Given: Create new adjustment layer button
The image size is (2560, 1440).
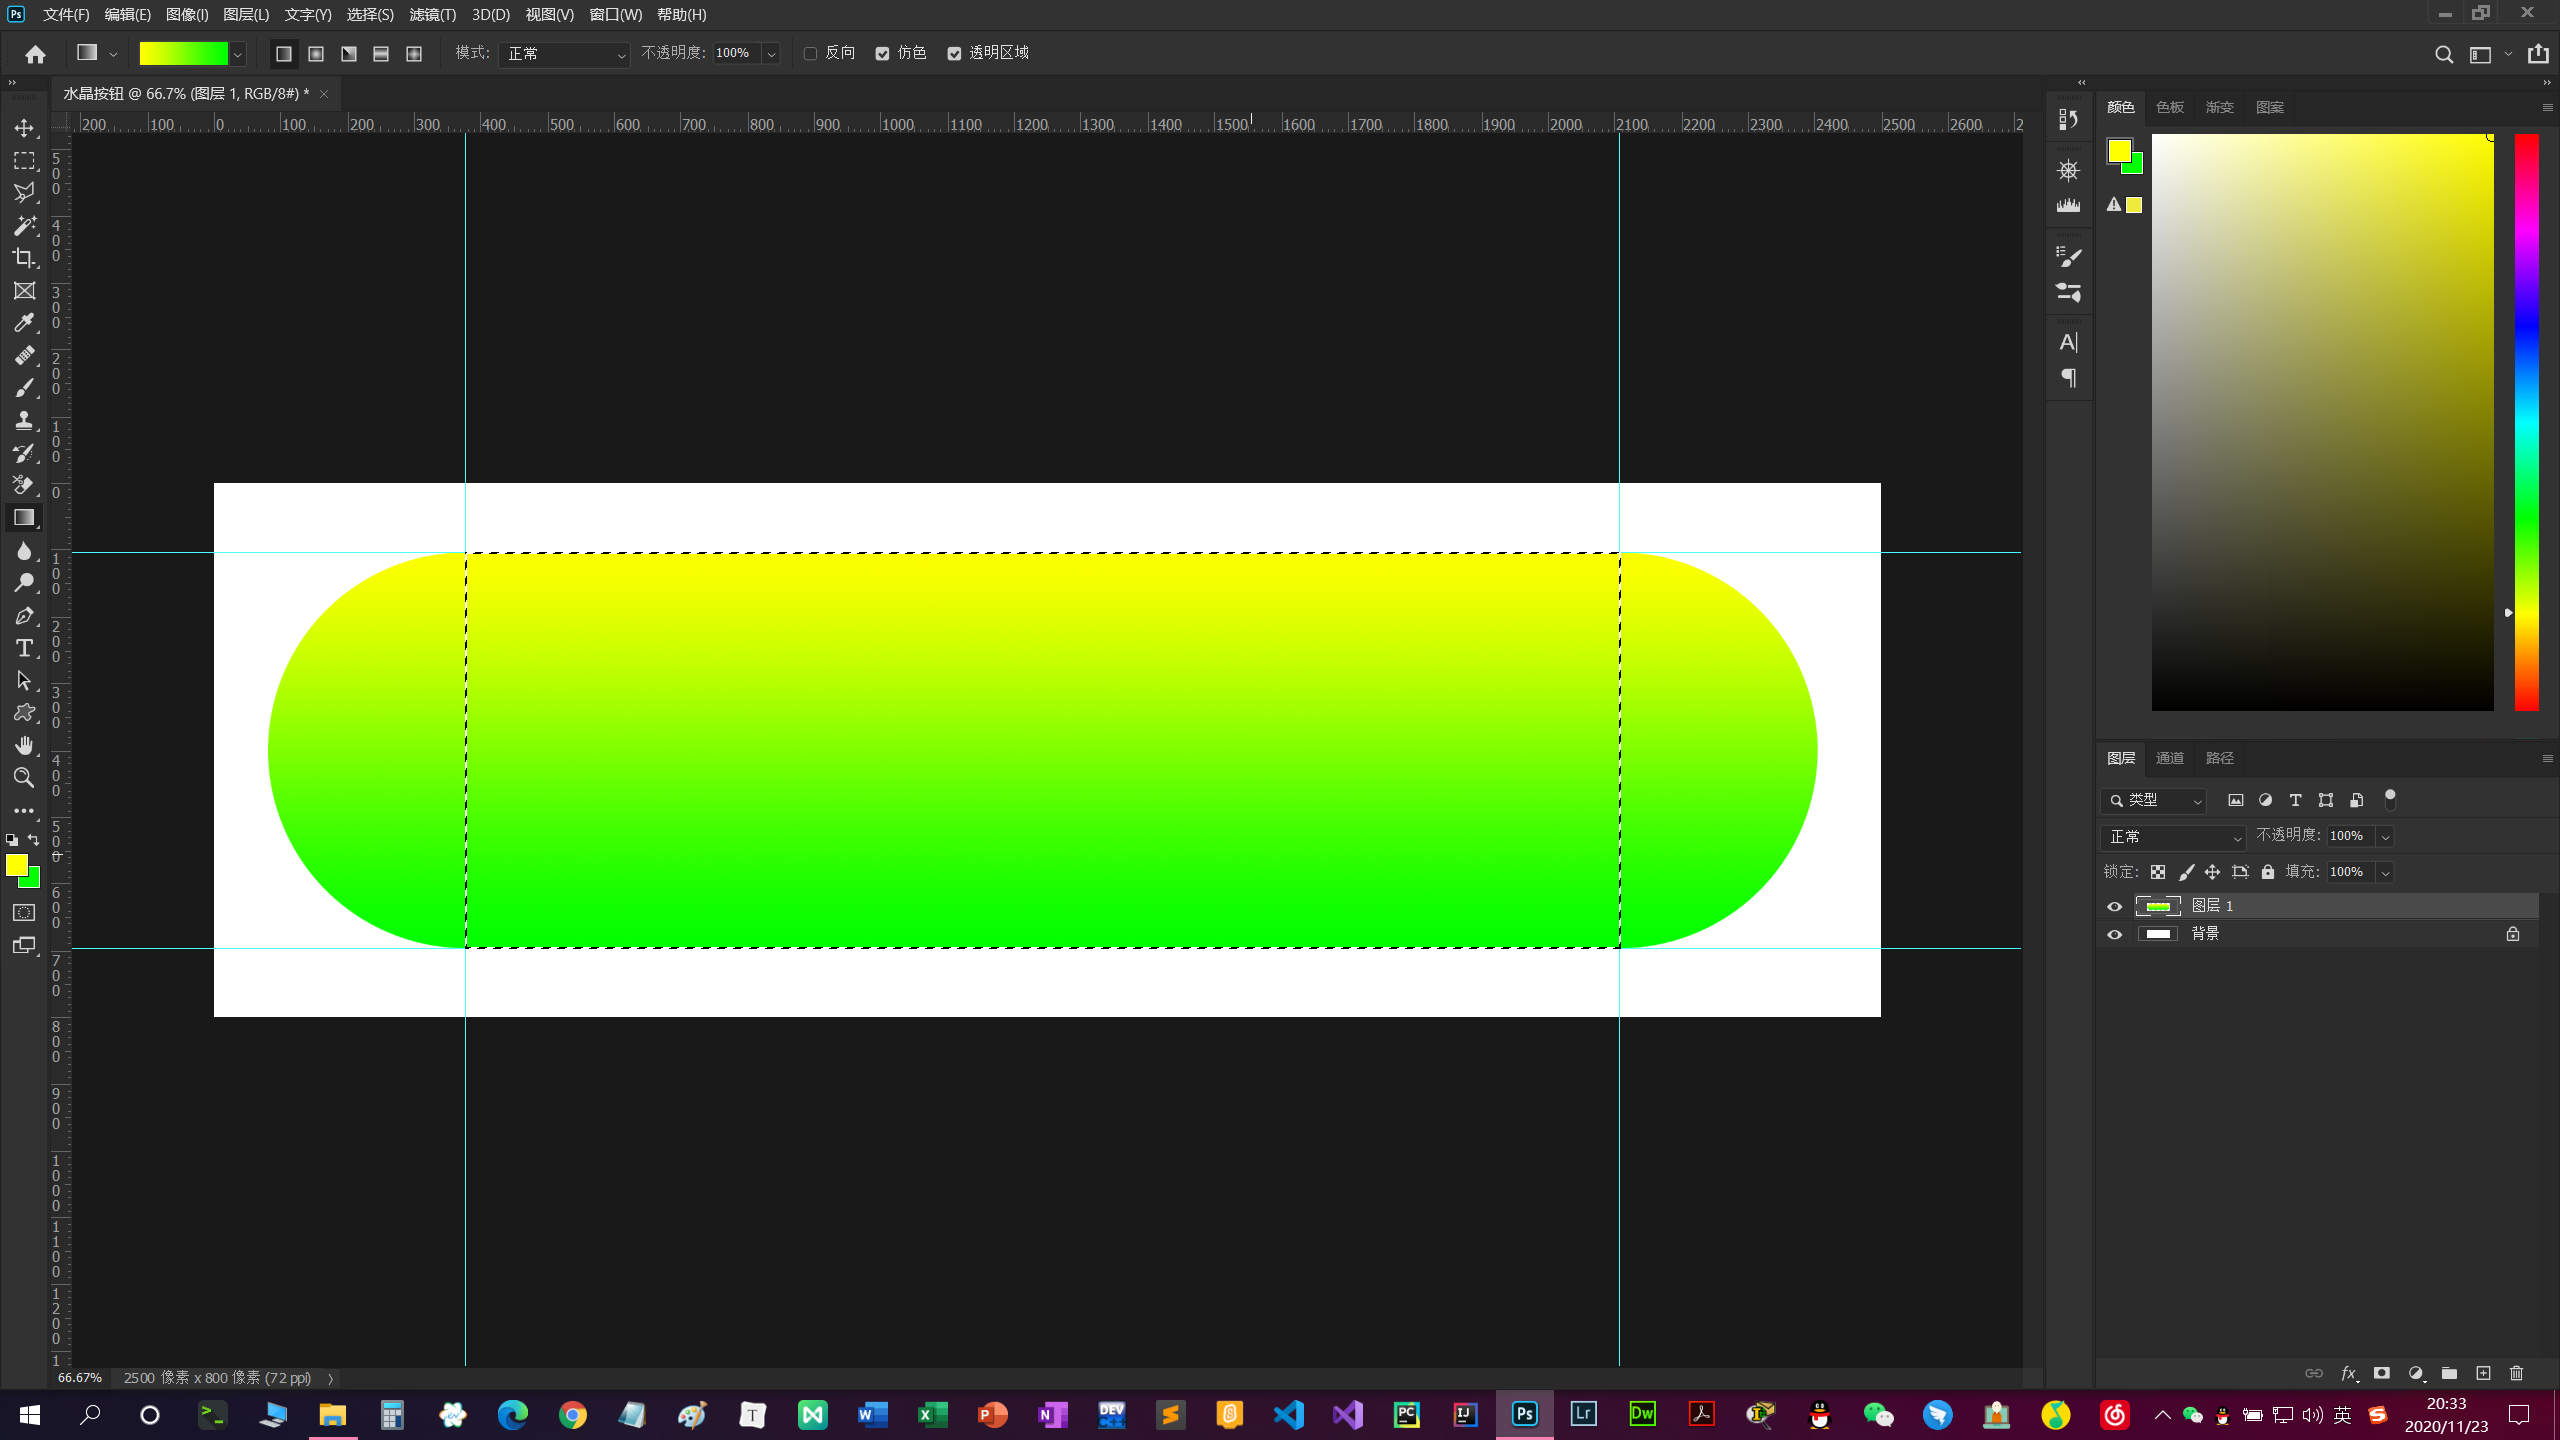Looking at the screenshot, I should (2416, 1374).
